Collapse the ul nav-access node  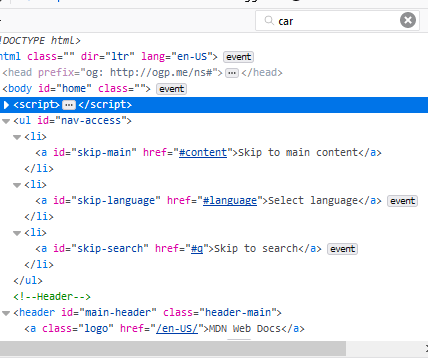click(x=6, y=121)
